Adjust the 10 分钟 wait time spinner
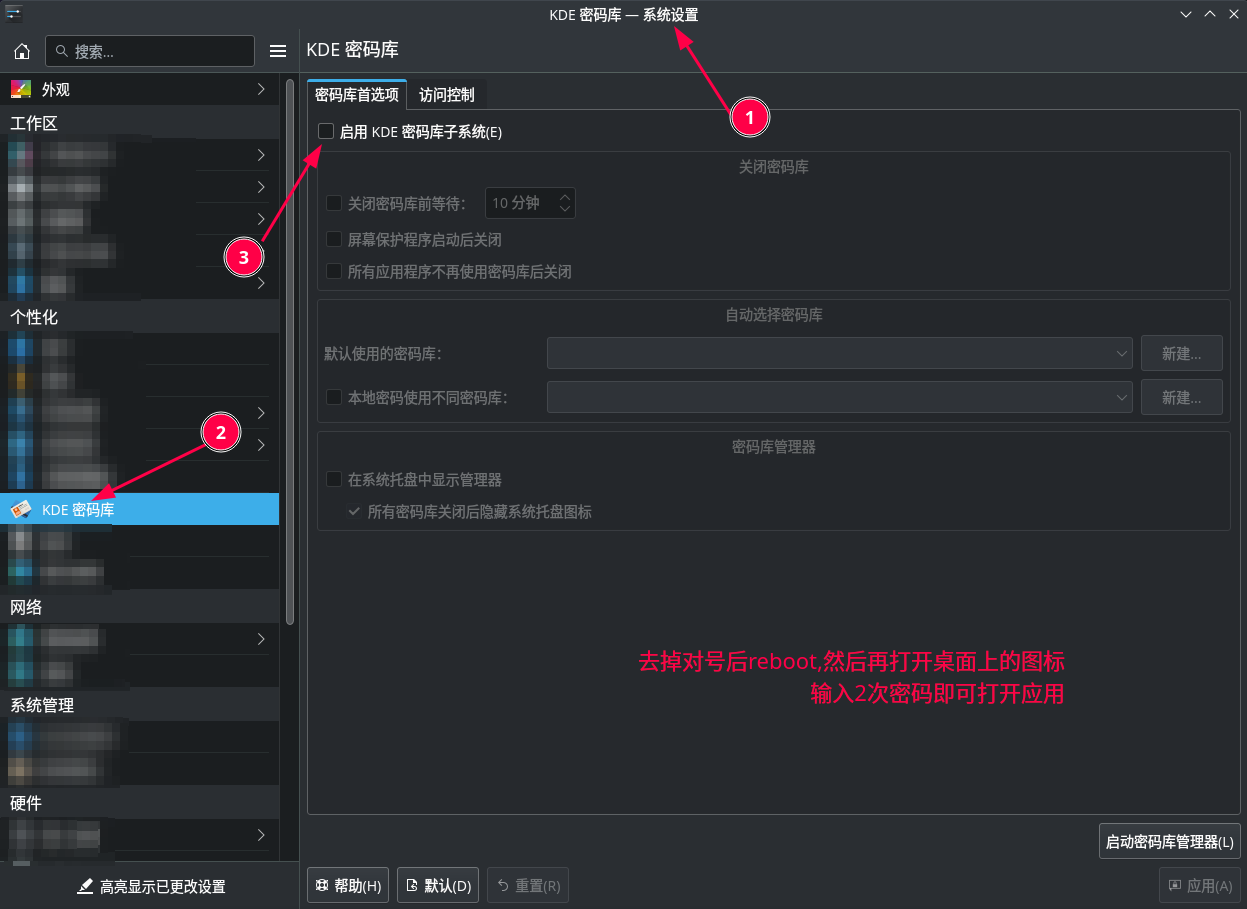The width and height of the screenshot is (1247, 909). tap(530, 203)
